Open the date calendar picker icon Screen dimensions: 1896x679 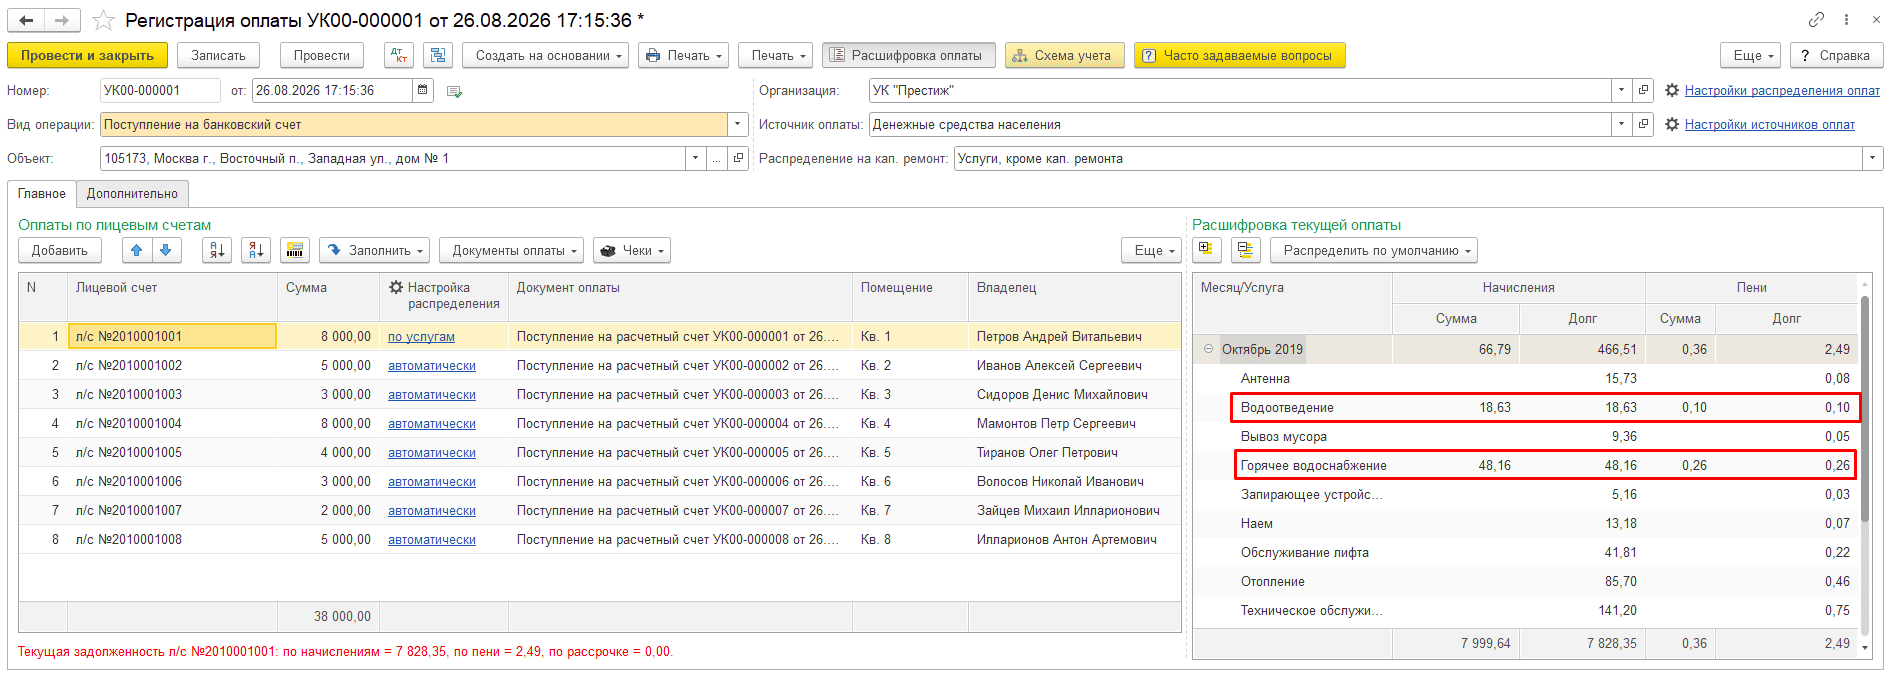click(423, 90)
